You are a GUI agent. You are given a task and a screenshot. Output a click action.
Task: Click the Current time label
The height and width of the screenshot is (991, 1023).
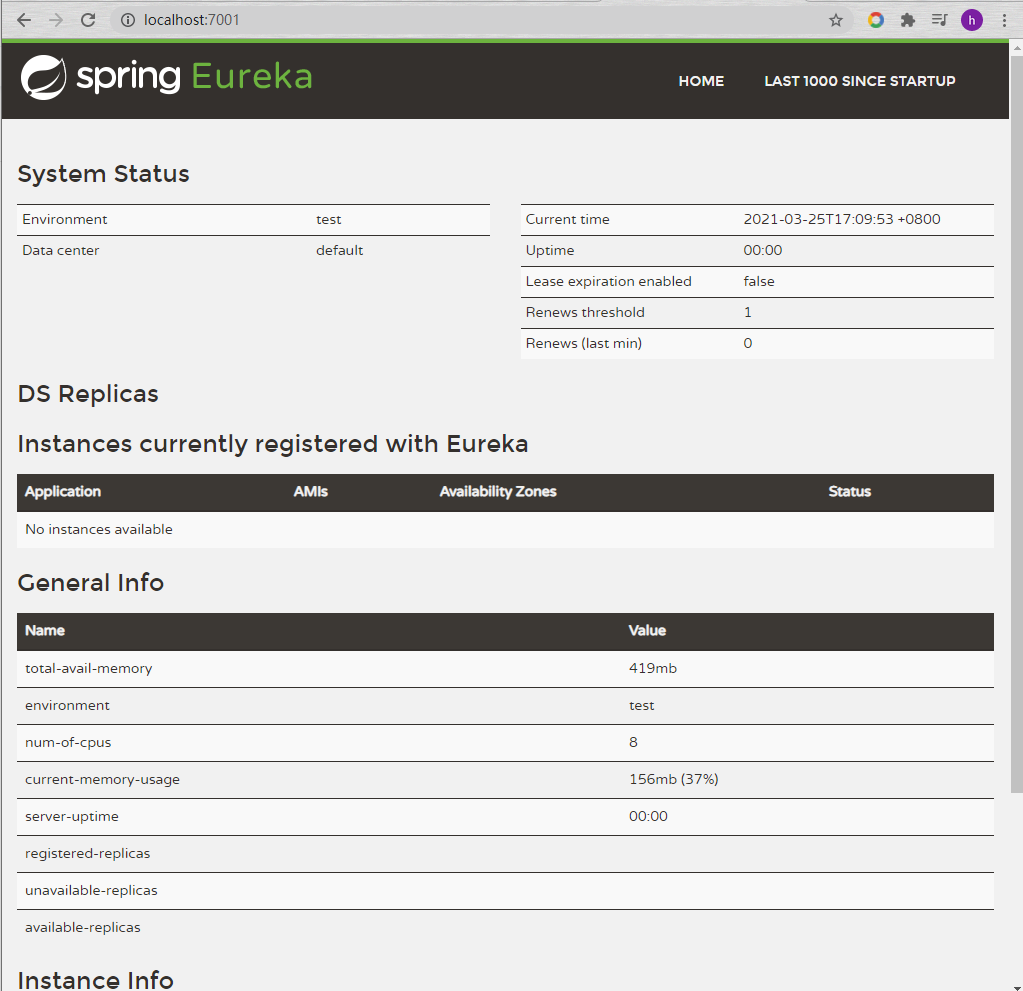tap(568, 219)
